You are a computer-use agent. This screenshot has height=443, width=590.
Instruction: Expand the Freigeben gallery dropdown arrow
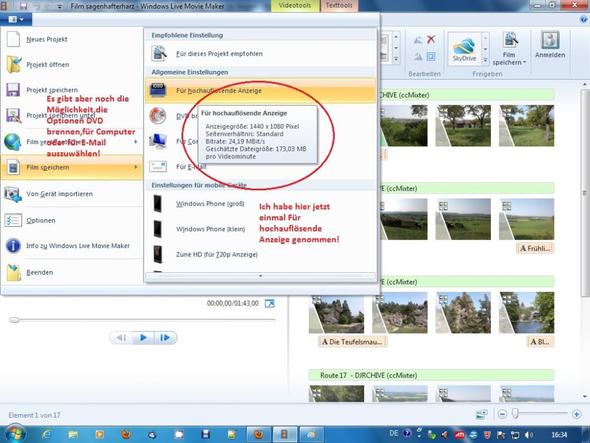tap(485, 60)
